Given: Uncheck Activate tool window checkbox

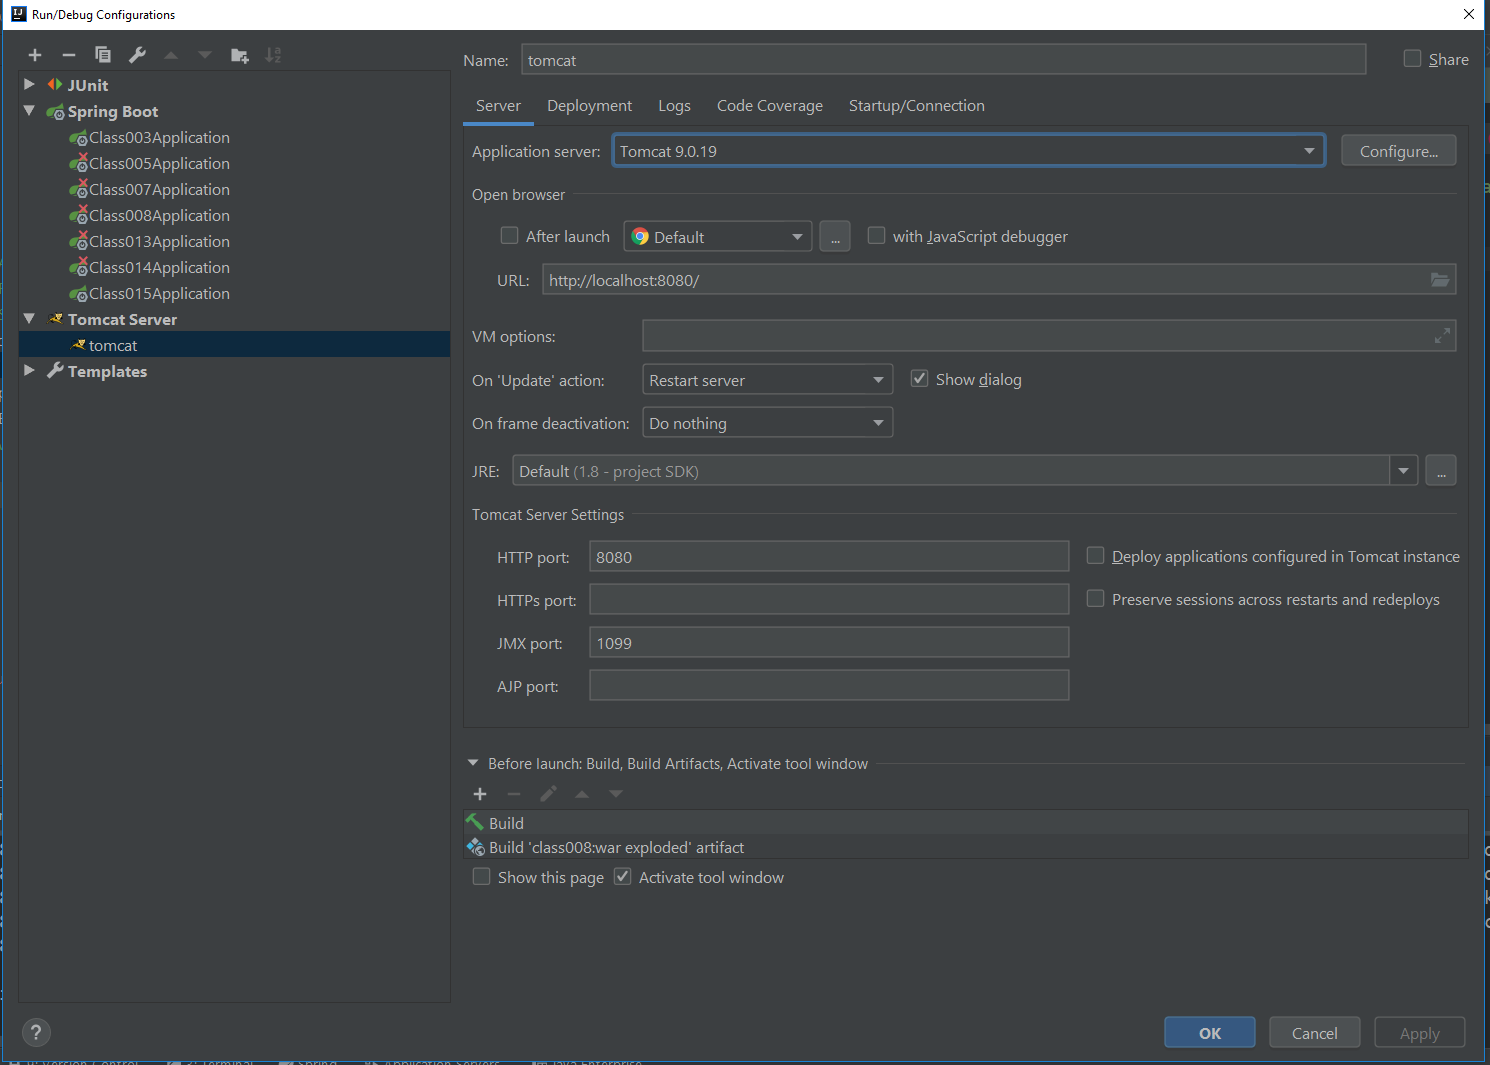Looking at the screenshot, I should [x=622, y=876].
